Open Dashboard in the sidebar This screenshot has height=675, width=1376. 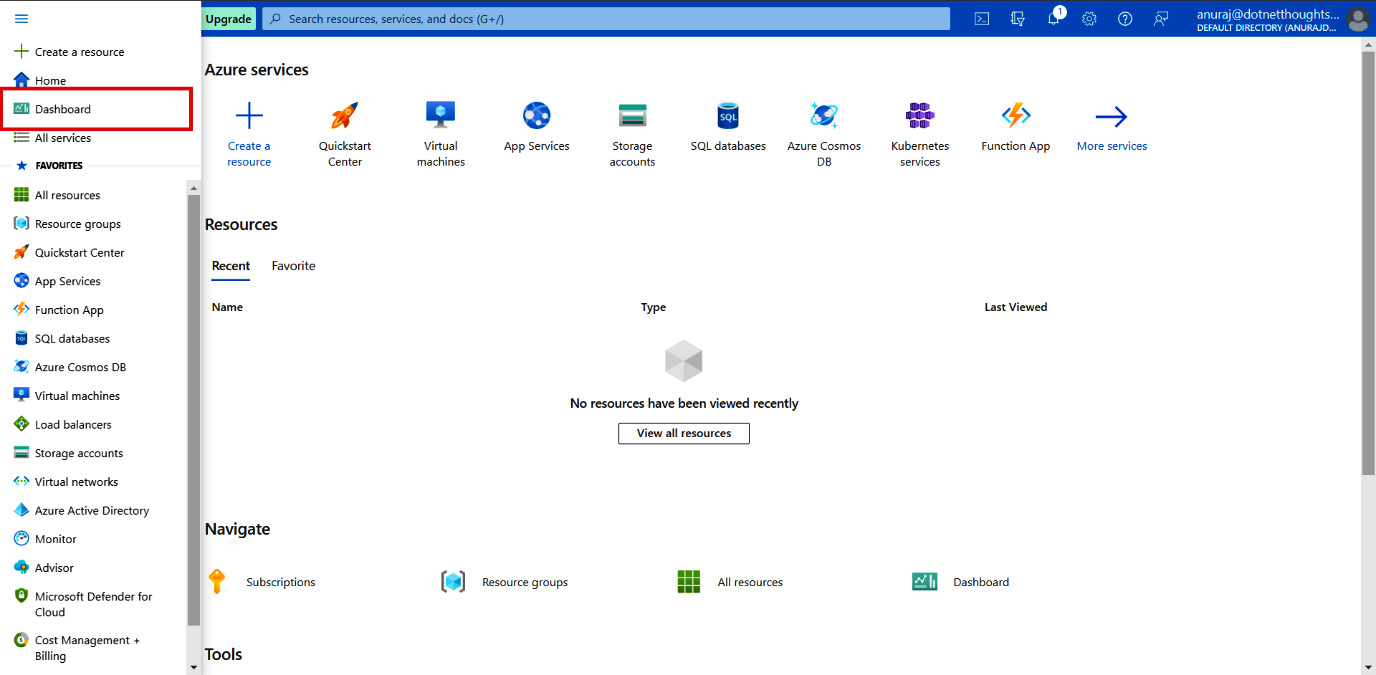coord(52,109)
